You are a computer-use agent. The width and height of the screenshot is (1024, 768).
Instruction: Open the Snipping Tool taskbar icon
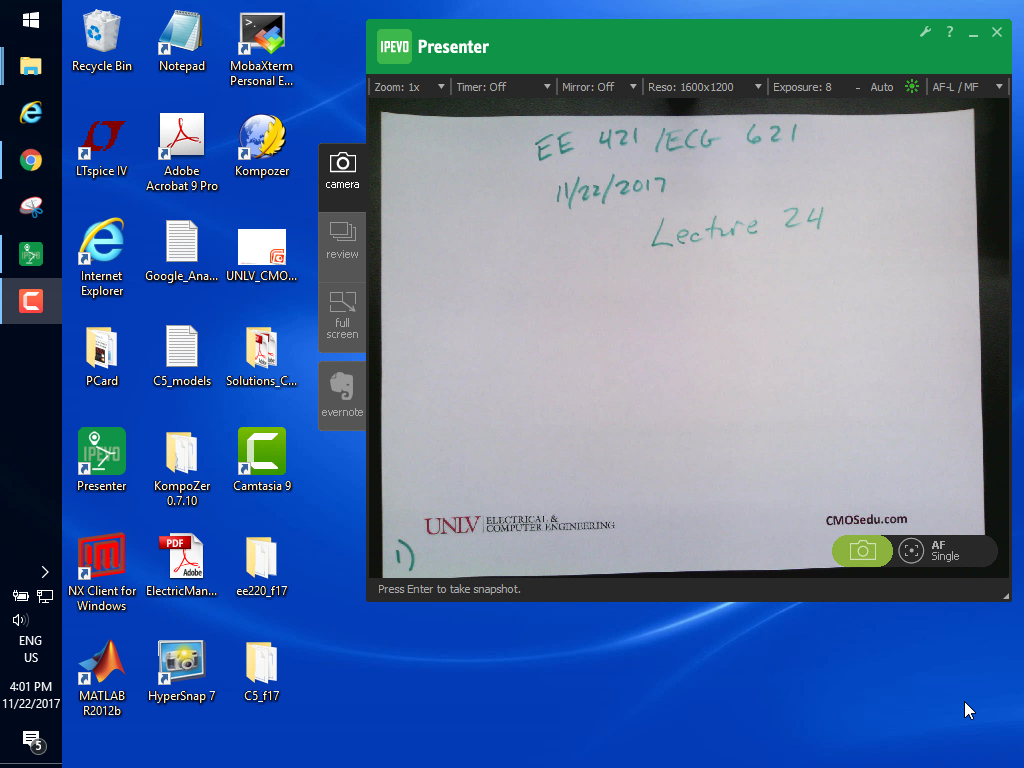(x=31, y=207)
